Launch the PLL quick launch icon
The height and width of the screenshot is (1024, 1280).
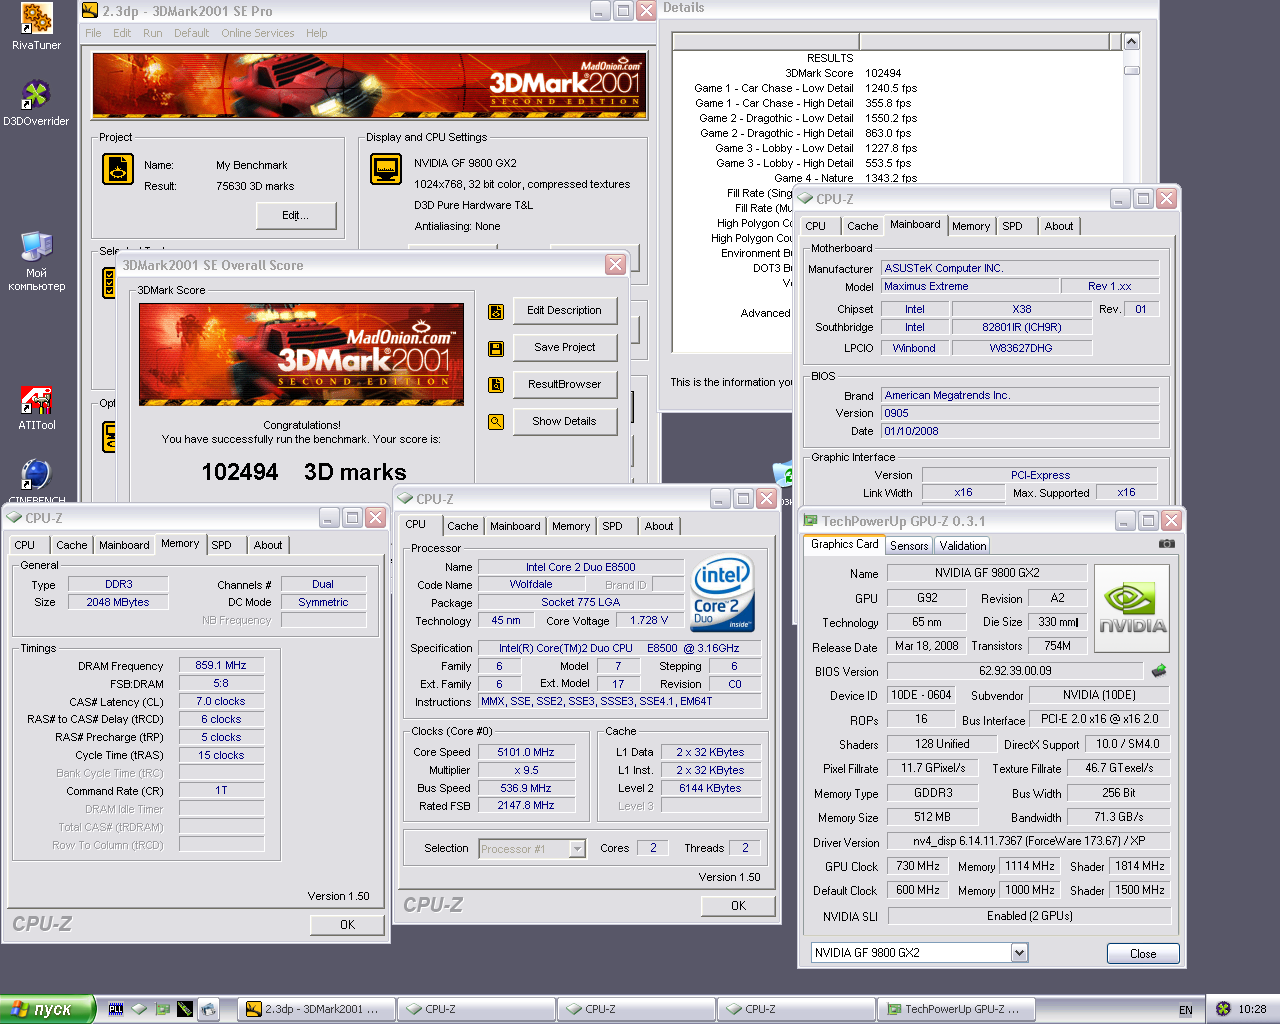[116, 1009]
